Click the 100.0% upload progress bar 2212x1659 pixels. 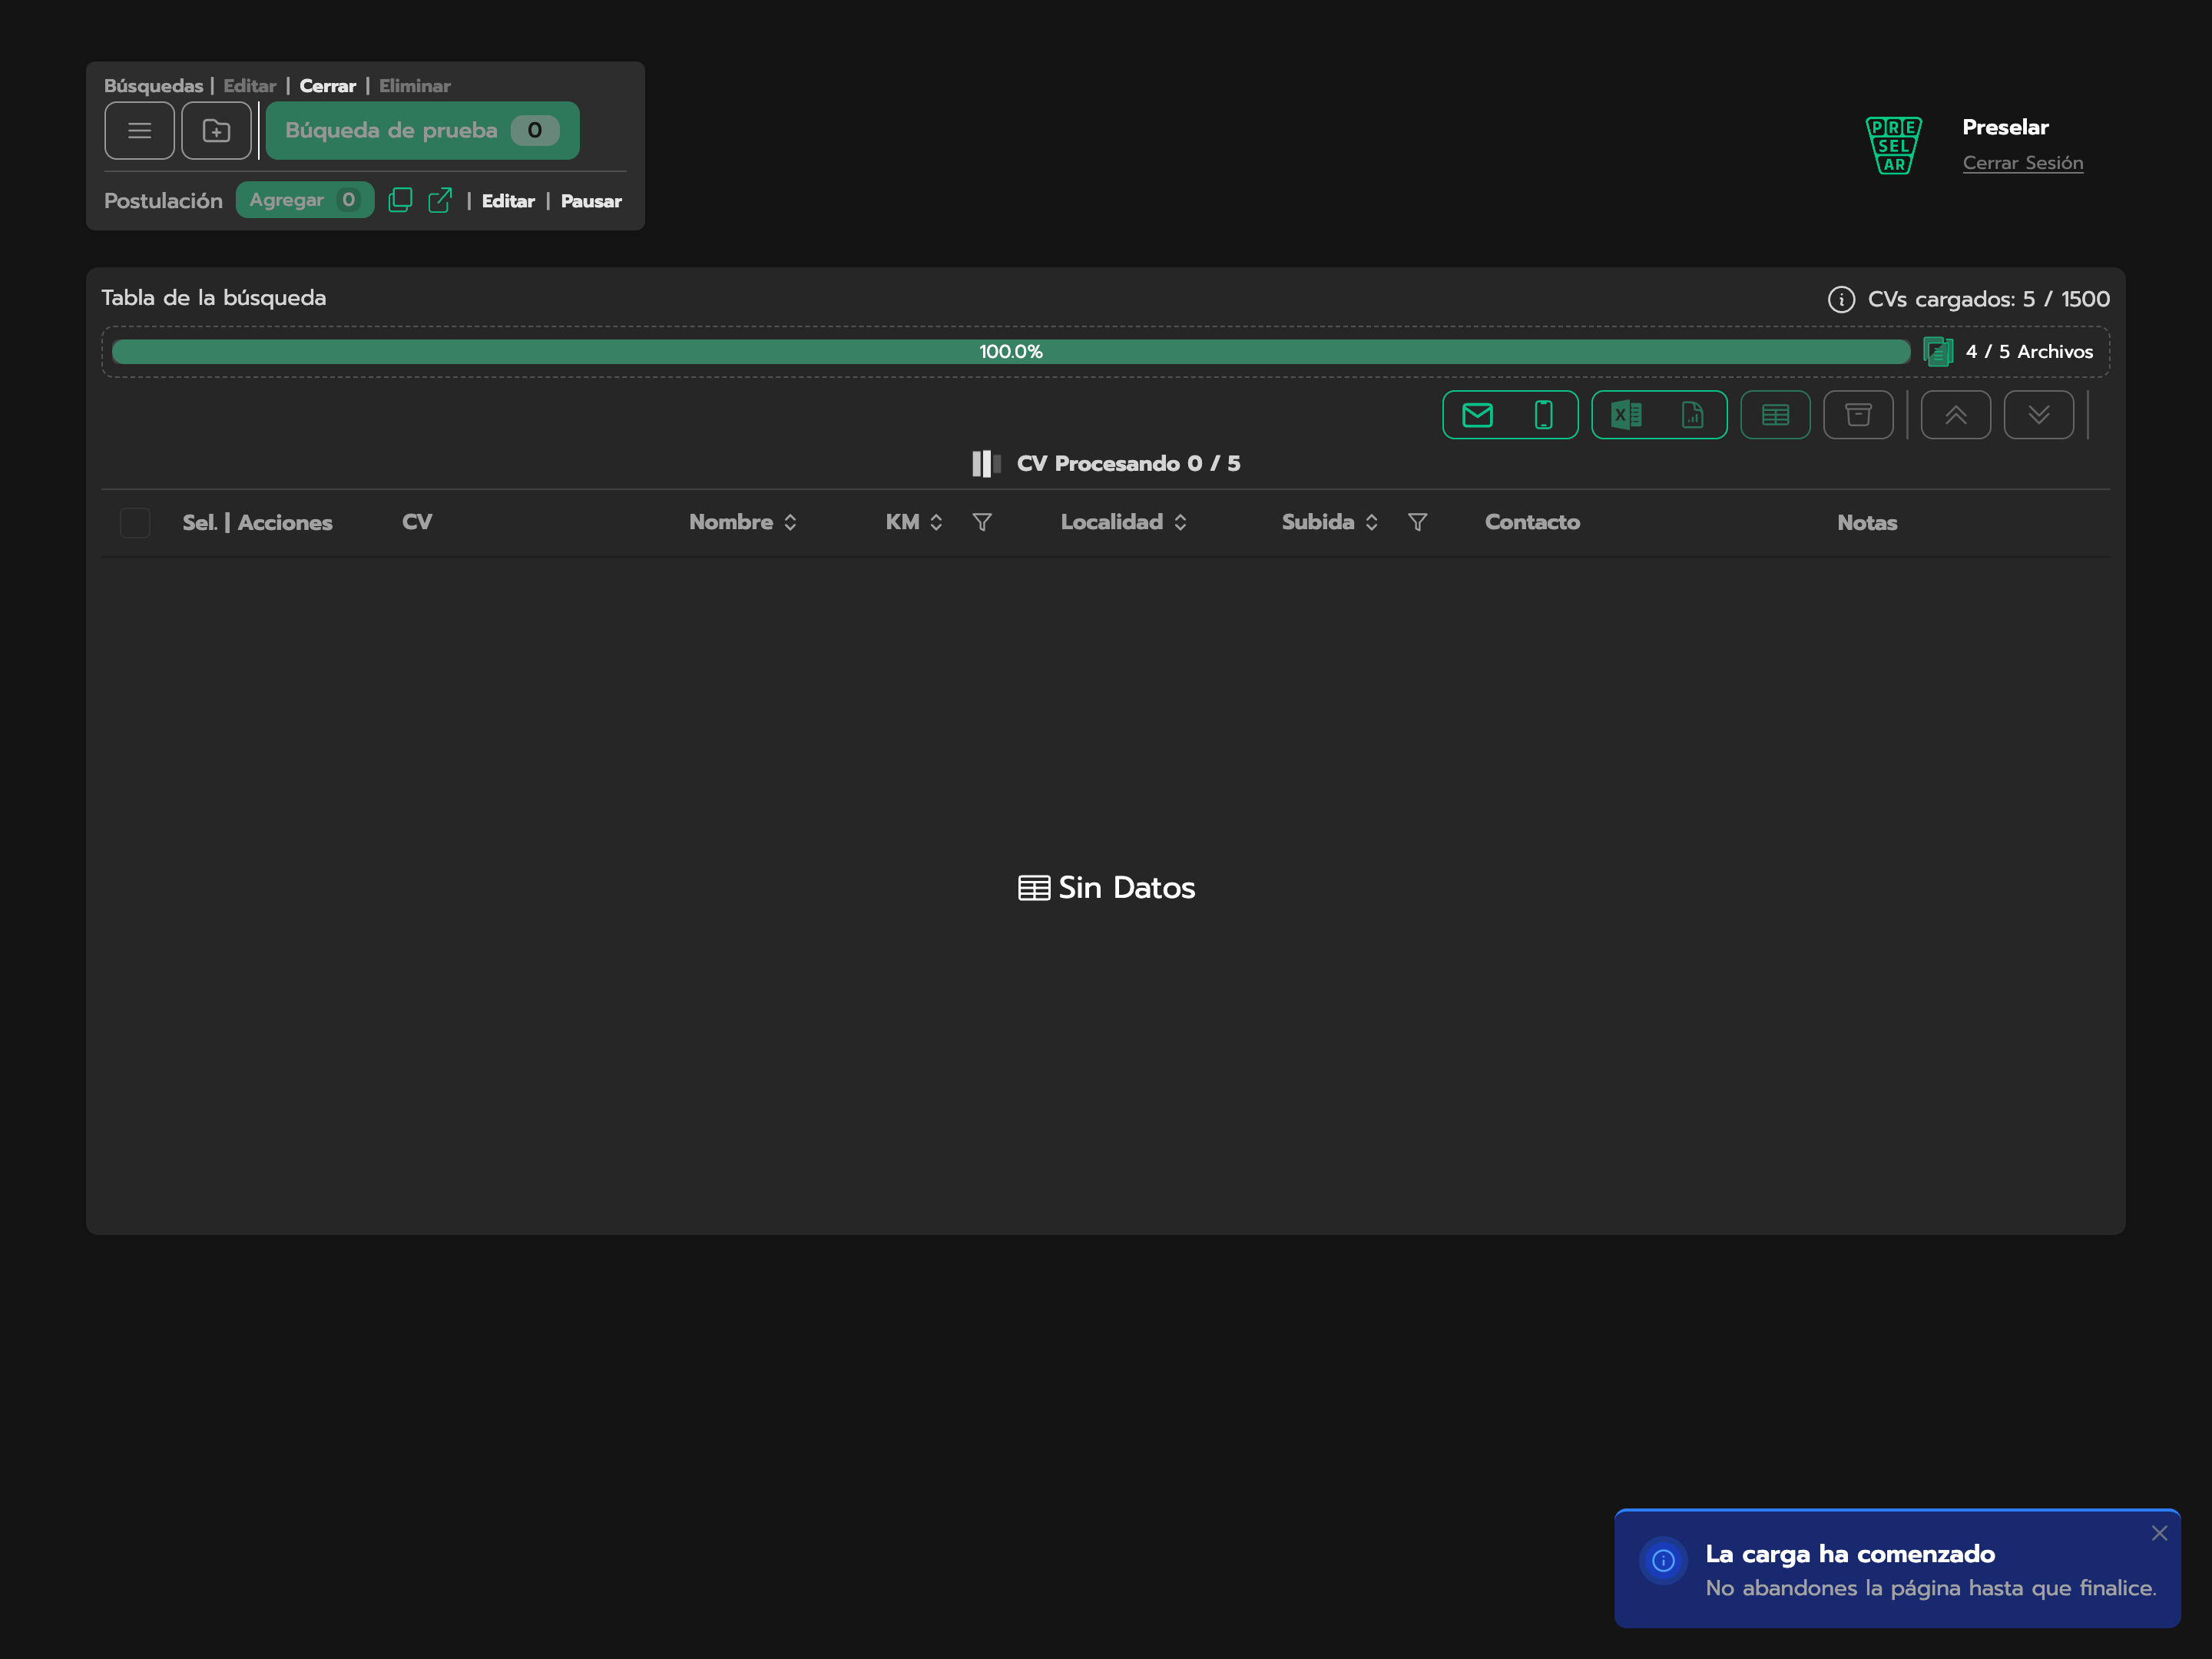click(x=1011, y=352)
